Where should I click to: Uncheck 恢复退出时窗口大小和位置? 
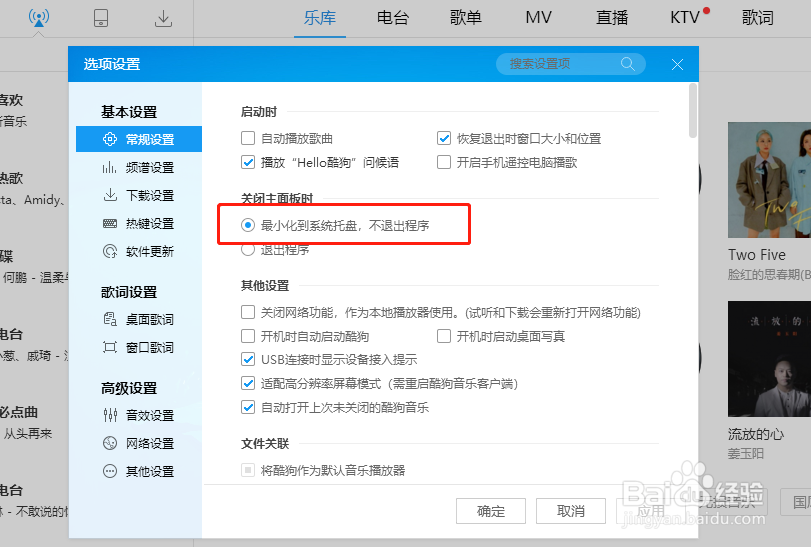click(x=444, y=139)
